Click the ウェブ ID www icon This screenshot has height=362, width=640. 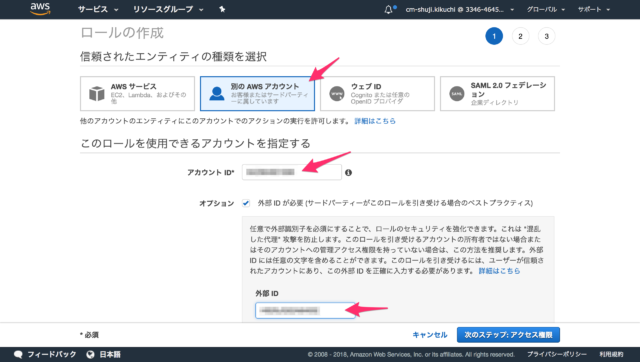(x=337, y=93)
